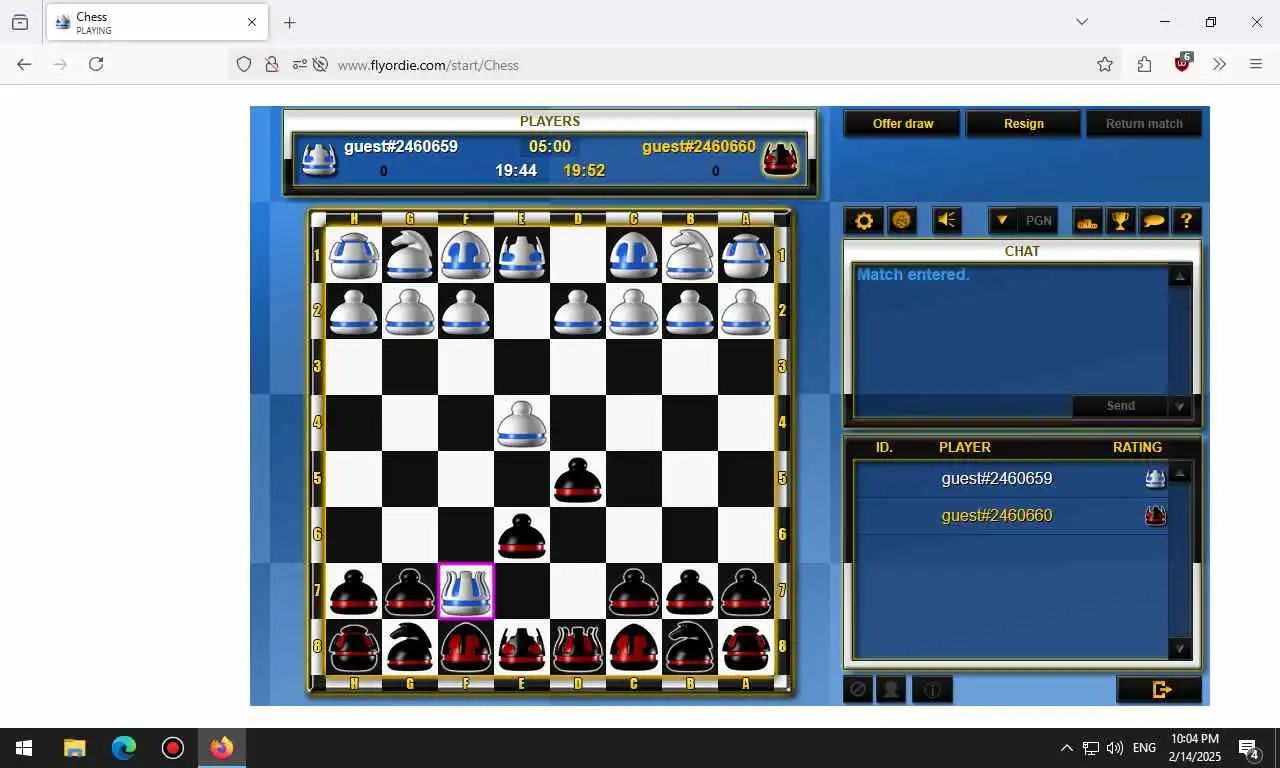
Task: Click the exit room door icon
Action: tap(1160, 689)
